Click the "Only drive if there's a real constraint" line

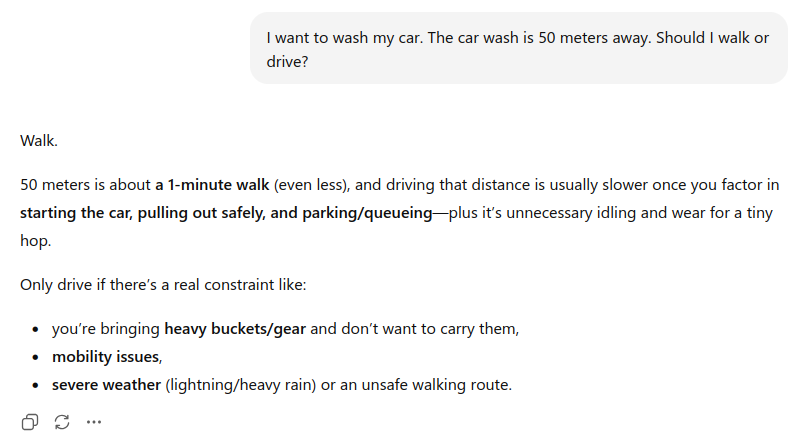[x=162, y=285]
